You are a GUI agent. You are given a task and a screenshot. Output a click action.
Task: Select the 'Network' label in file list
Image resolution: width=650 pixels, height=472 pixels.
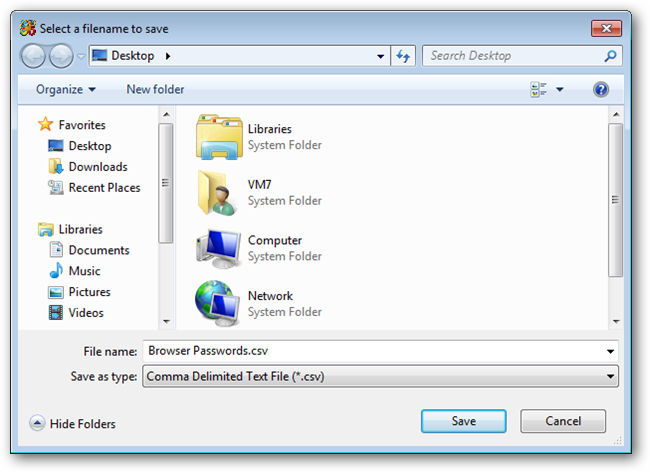pyautogui.click(x=270, y=296)
